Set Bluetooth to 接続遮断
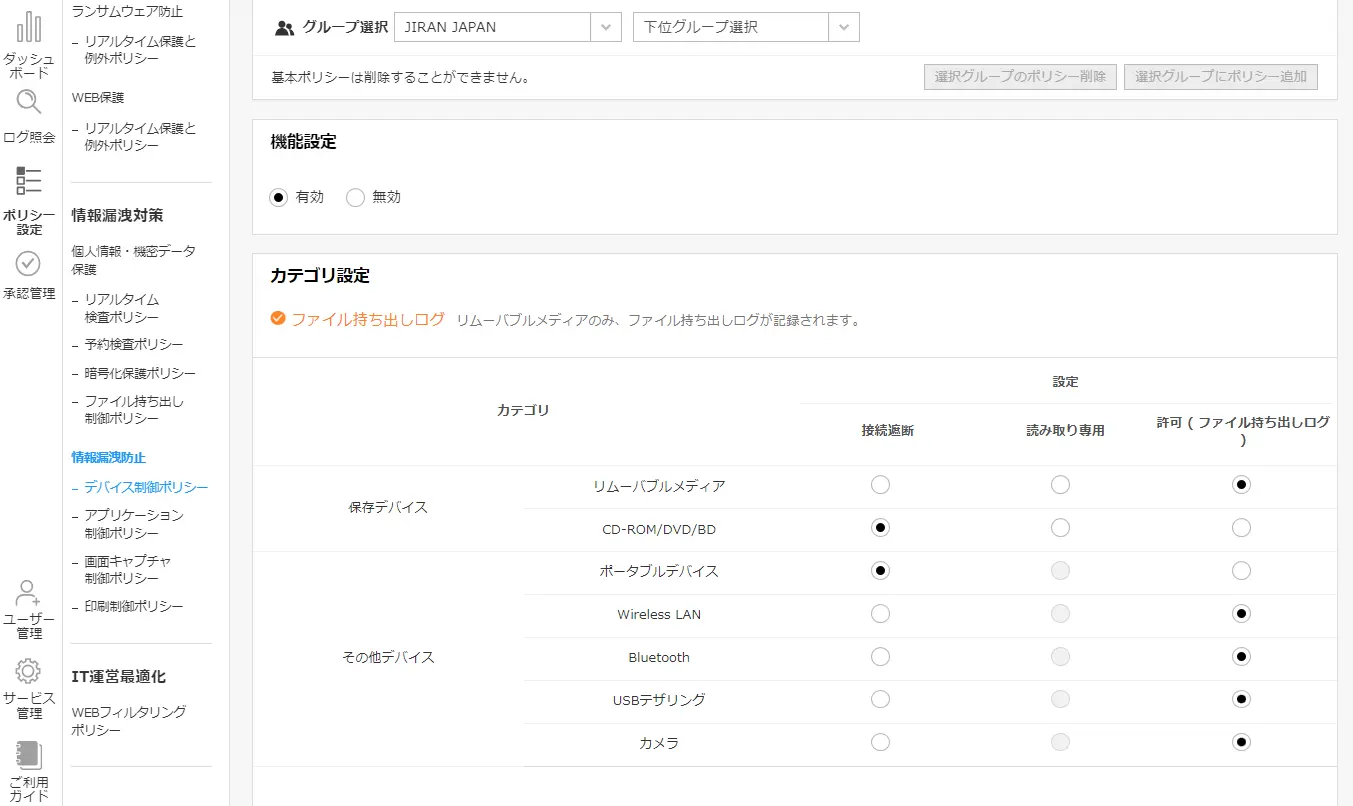The image size is (1353, 806). [880, 657]
